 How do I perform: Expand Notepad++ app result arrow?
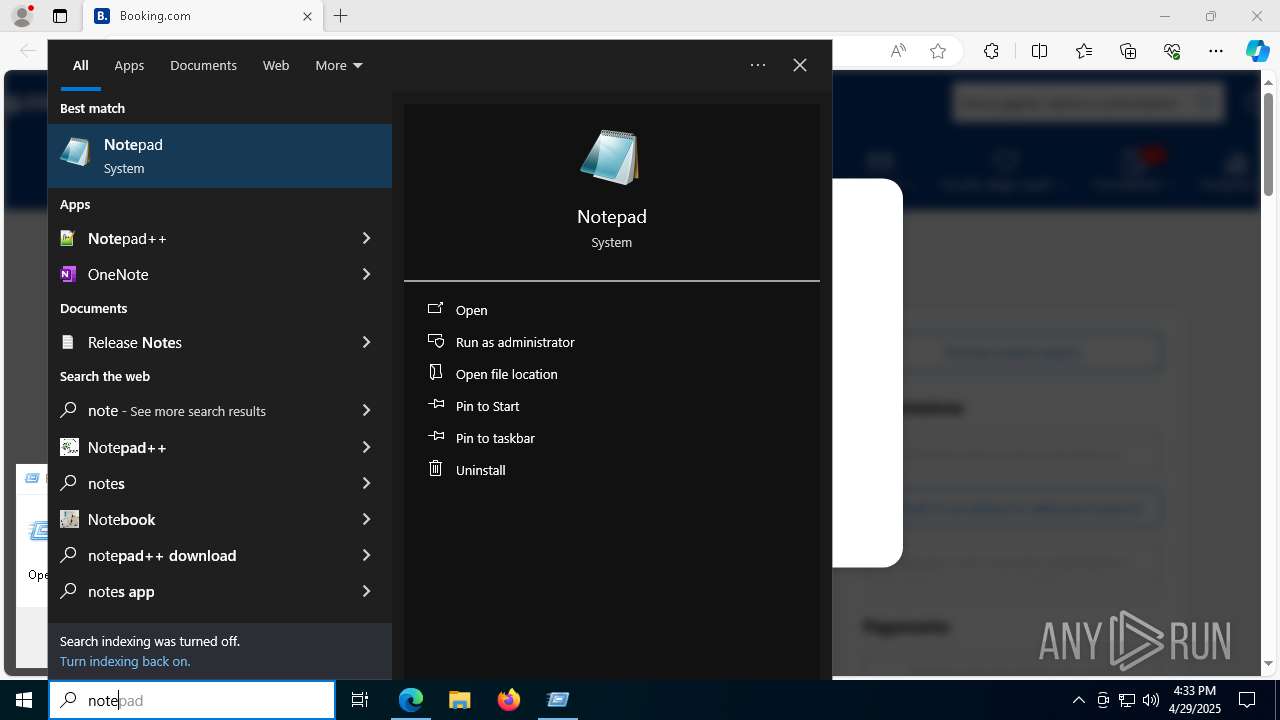[366, 238]
